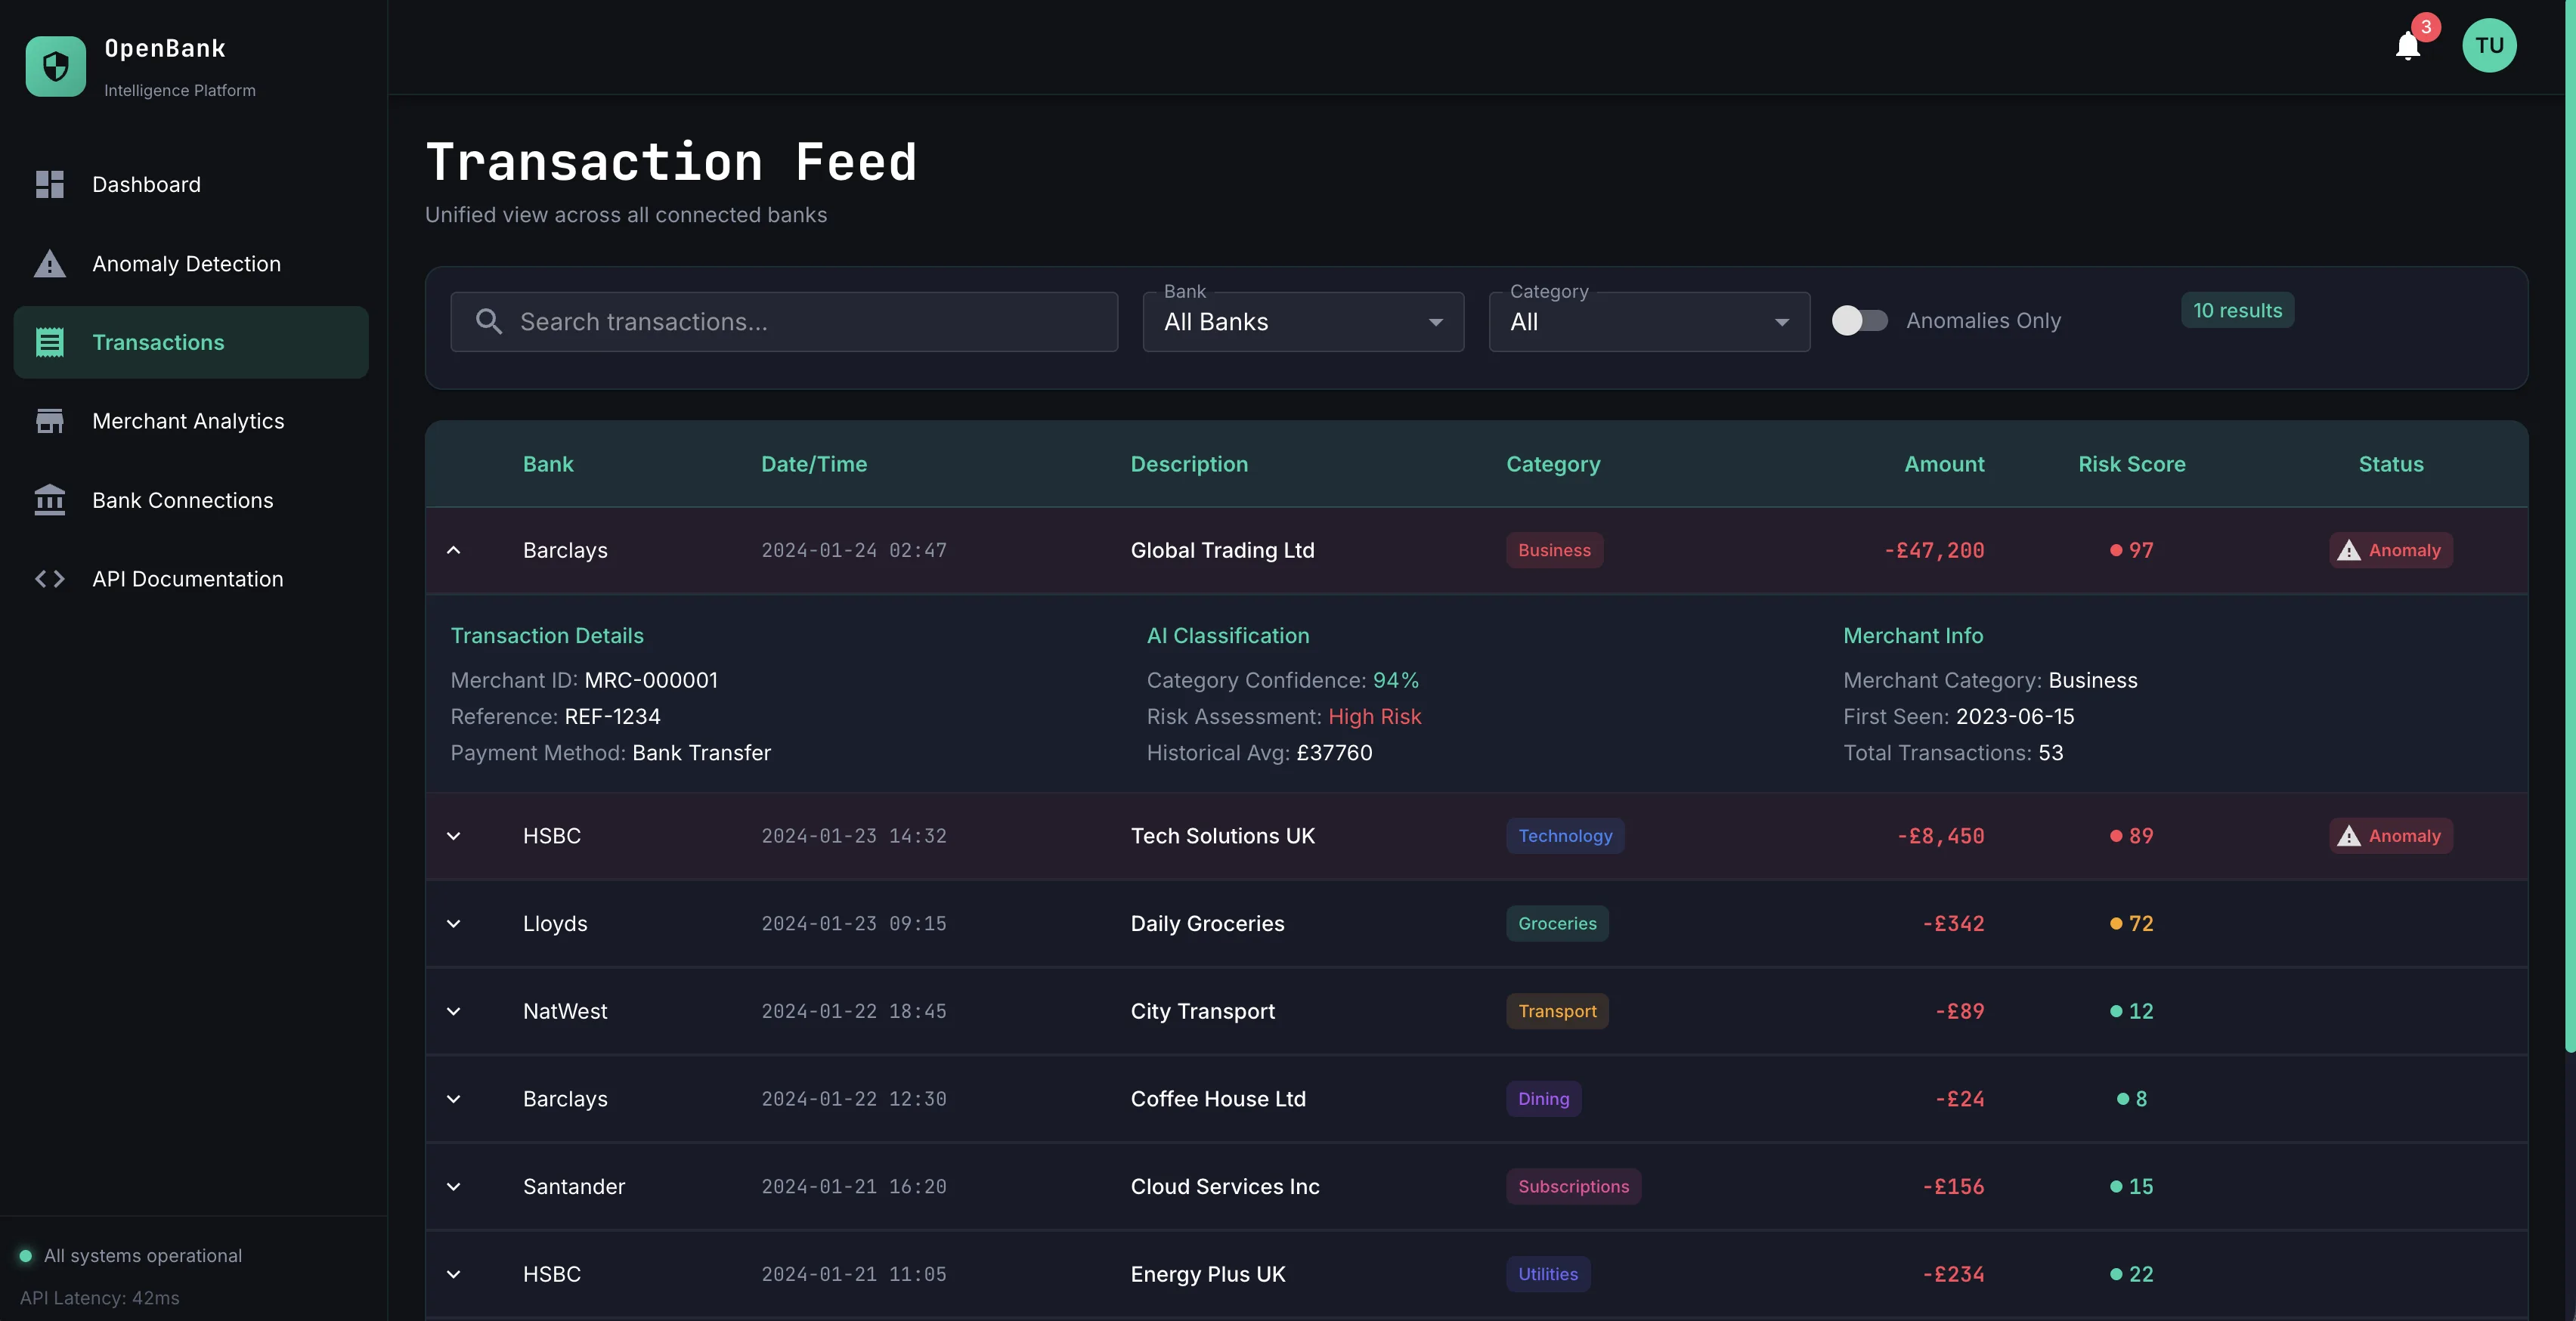Image resolution: width=2576 pixels, height=1321 pixels.
Task: Open the Category filter dropdown
Action: 1649,322
